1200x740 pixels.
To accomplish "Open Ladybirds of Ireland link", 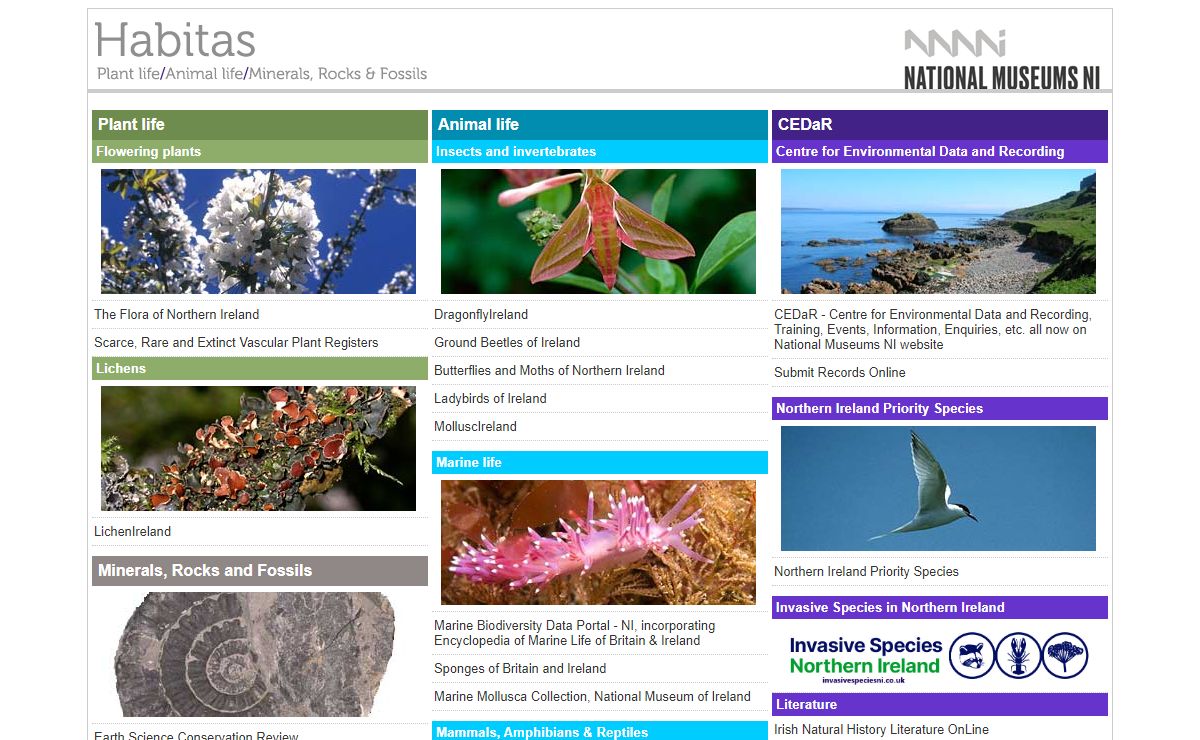I will pyautogui.click(x=490, y=398).
